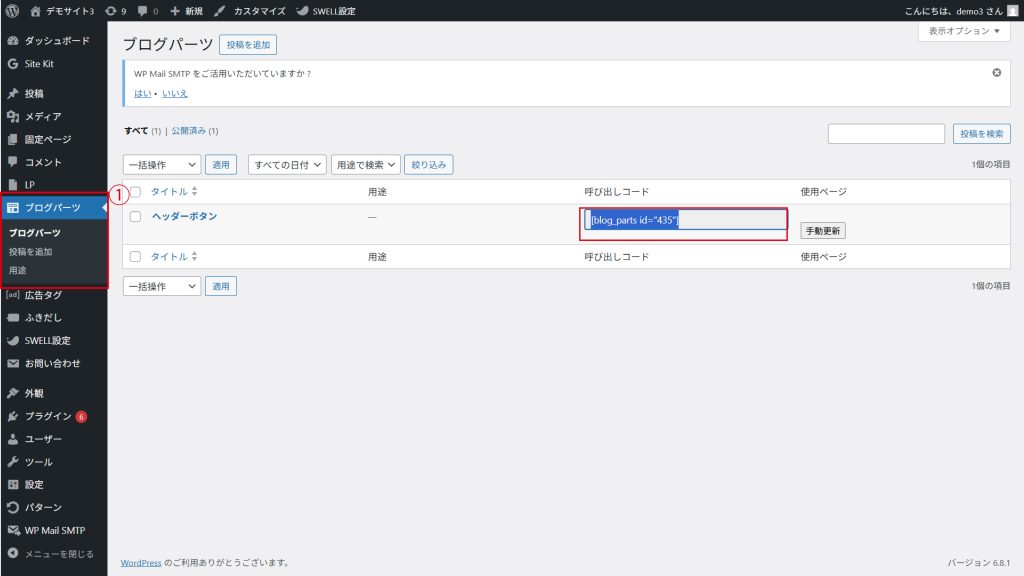Go to 投稿を追加 in the sidebar submenu
Screen dimensions: 1024x576
tap(30, 252)
